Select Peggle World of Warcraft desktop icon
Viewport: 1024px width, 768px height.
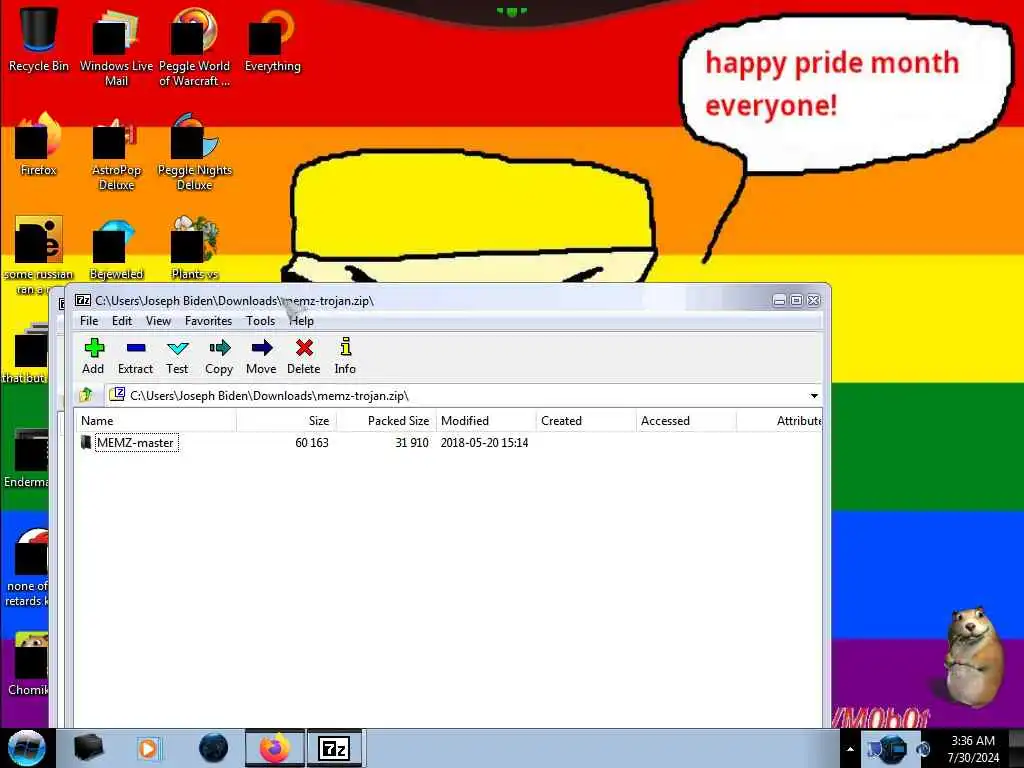click(x=194, y=47)
